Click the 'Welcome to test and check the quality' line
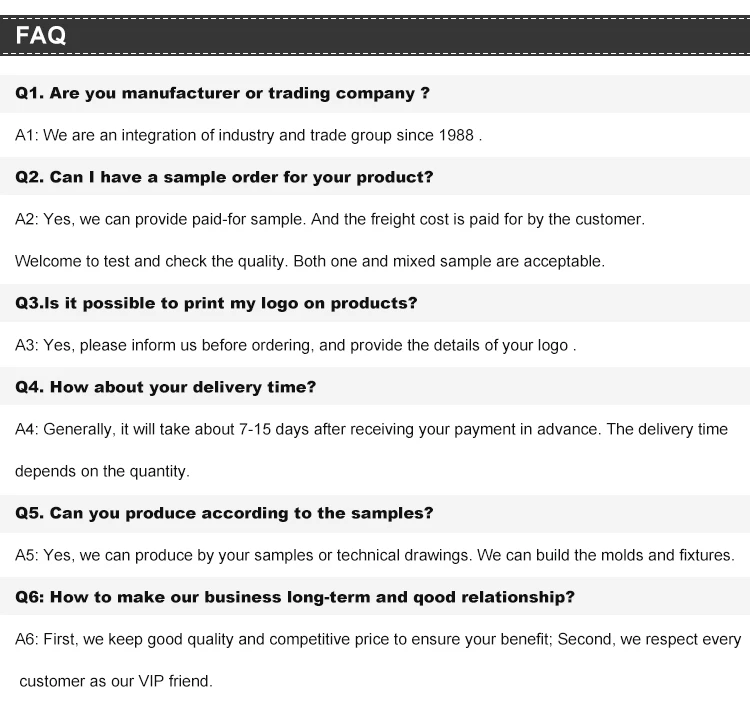750x719 pixels. 310,262
